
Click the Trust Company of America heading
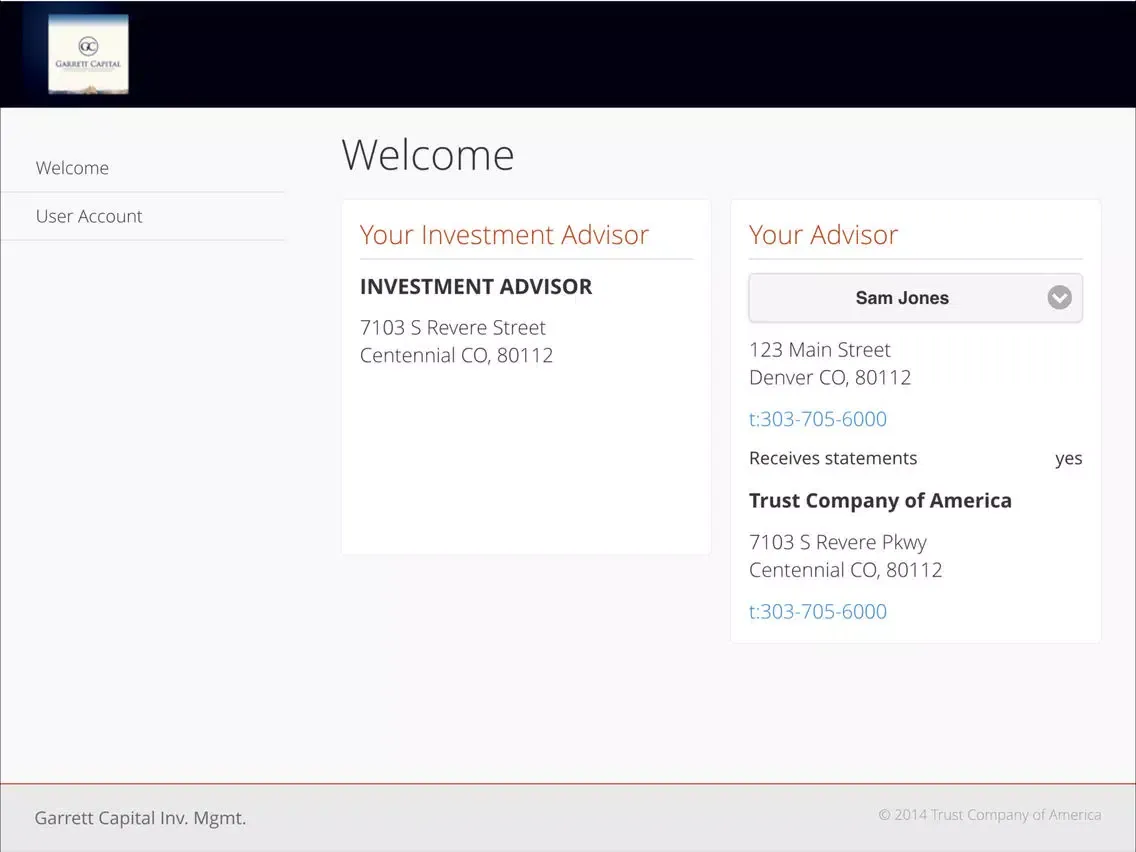[x=880, y=501]
